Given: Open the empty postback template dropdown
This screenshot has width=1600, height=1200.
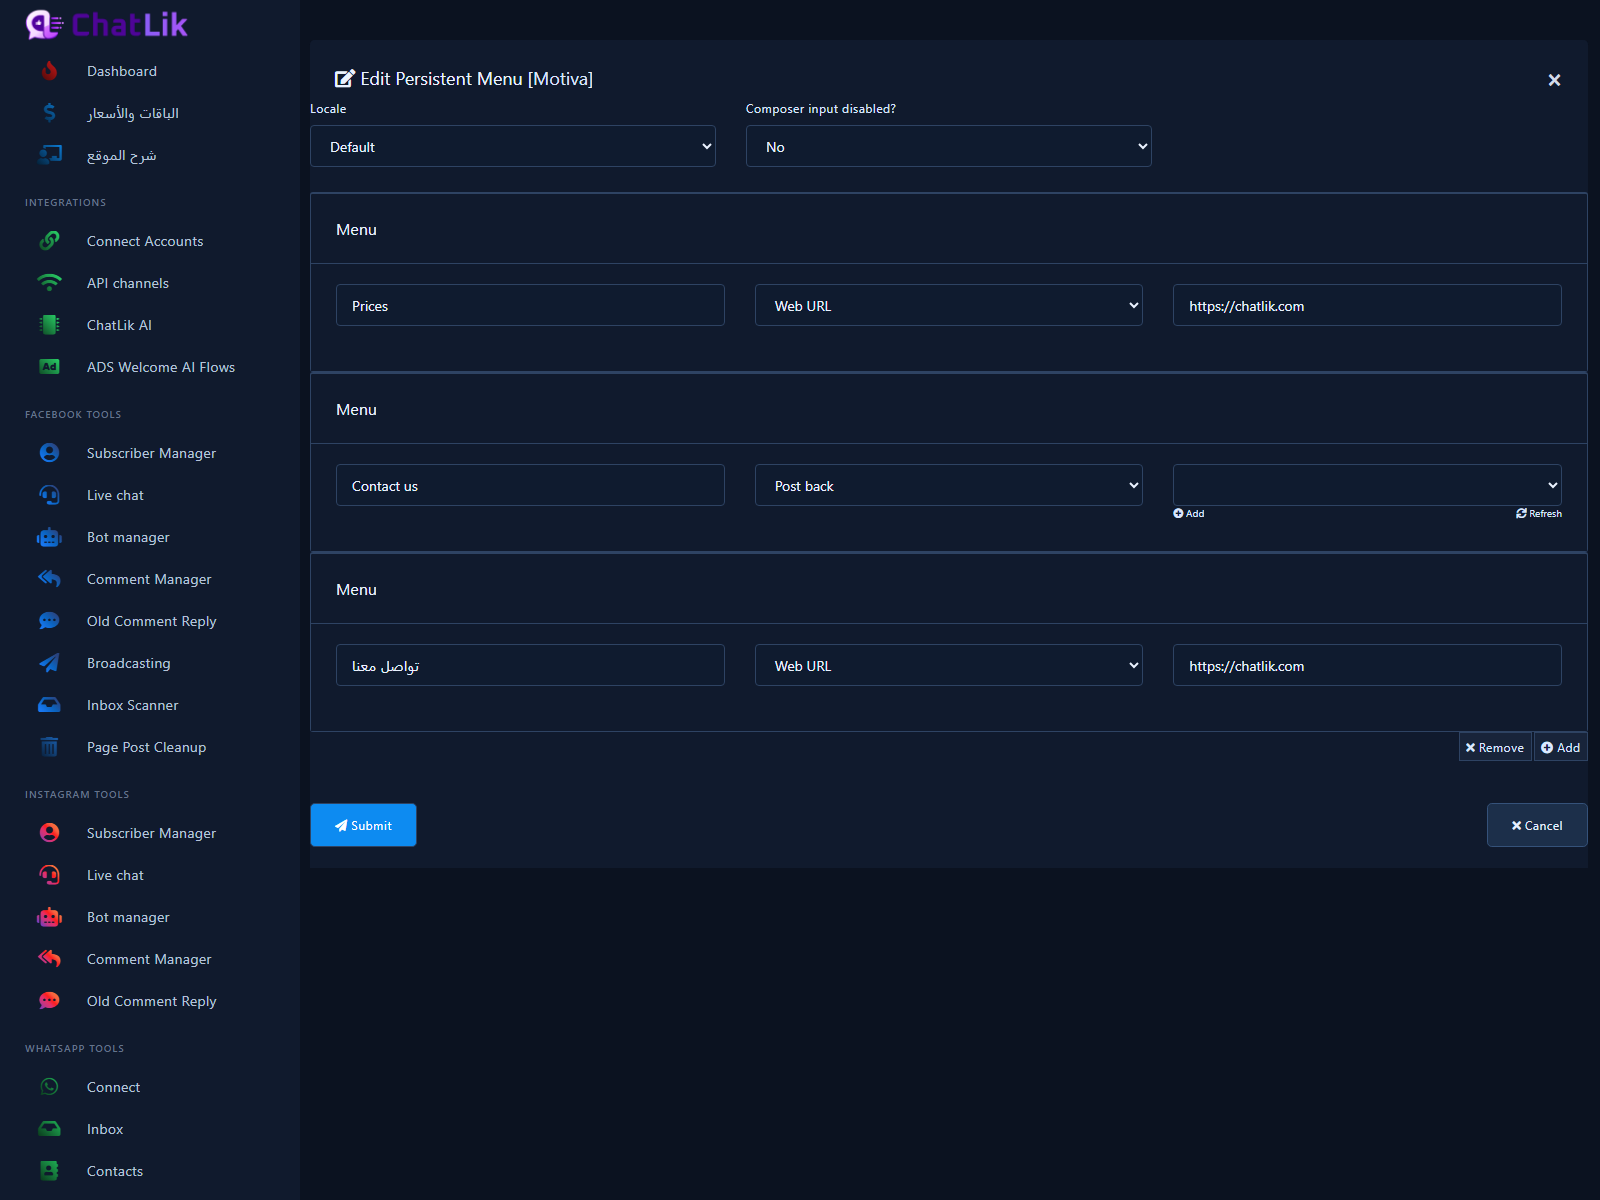Looking at the screenshot, I should tap(1367, 485).
